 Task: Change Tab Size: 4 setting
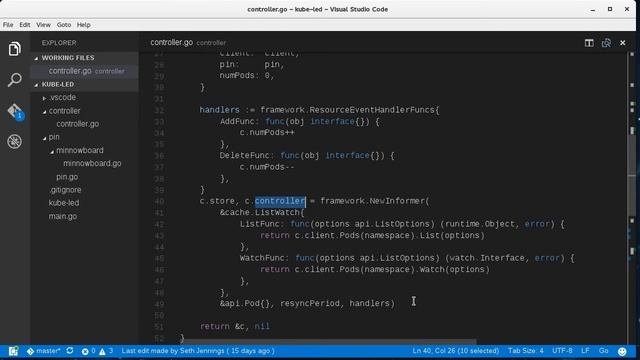click(x=526, y=351)
